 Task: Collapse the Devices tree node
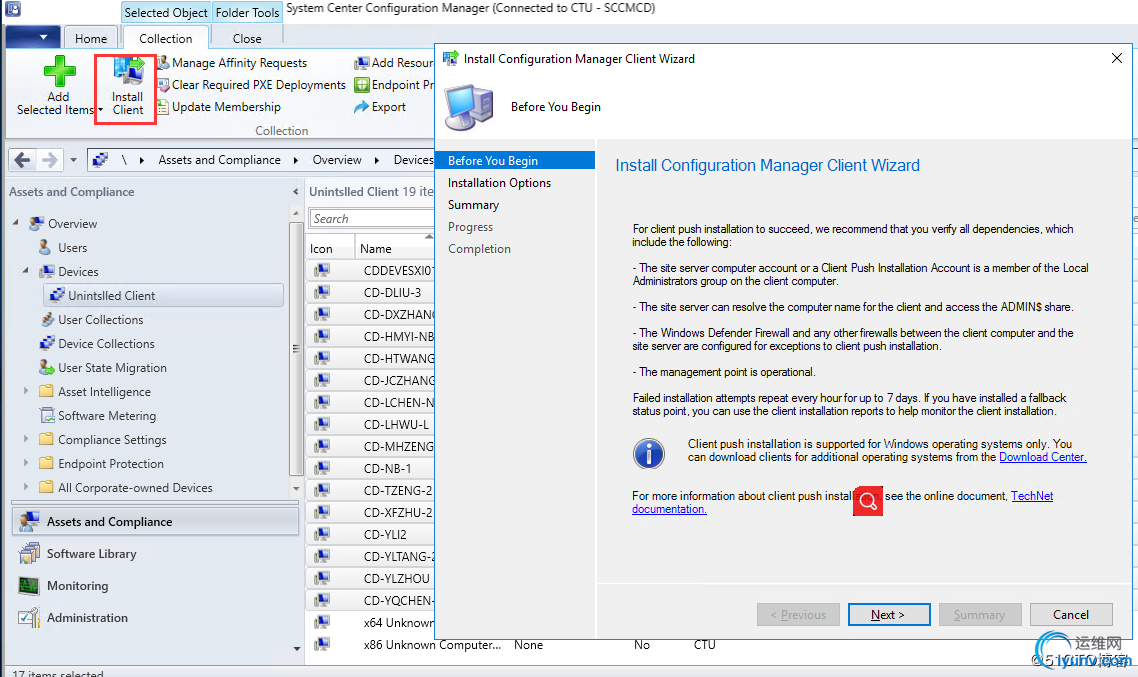coord(26,271)
